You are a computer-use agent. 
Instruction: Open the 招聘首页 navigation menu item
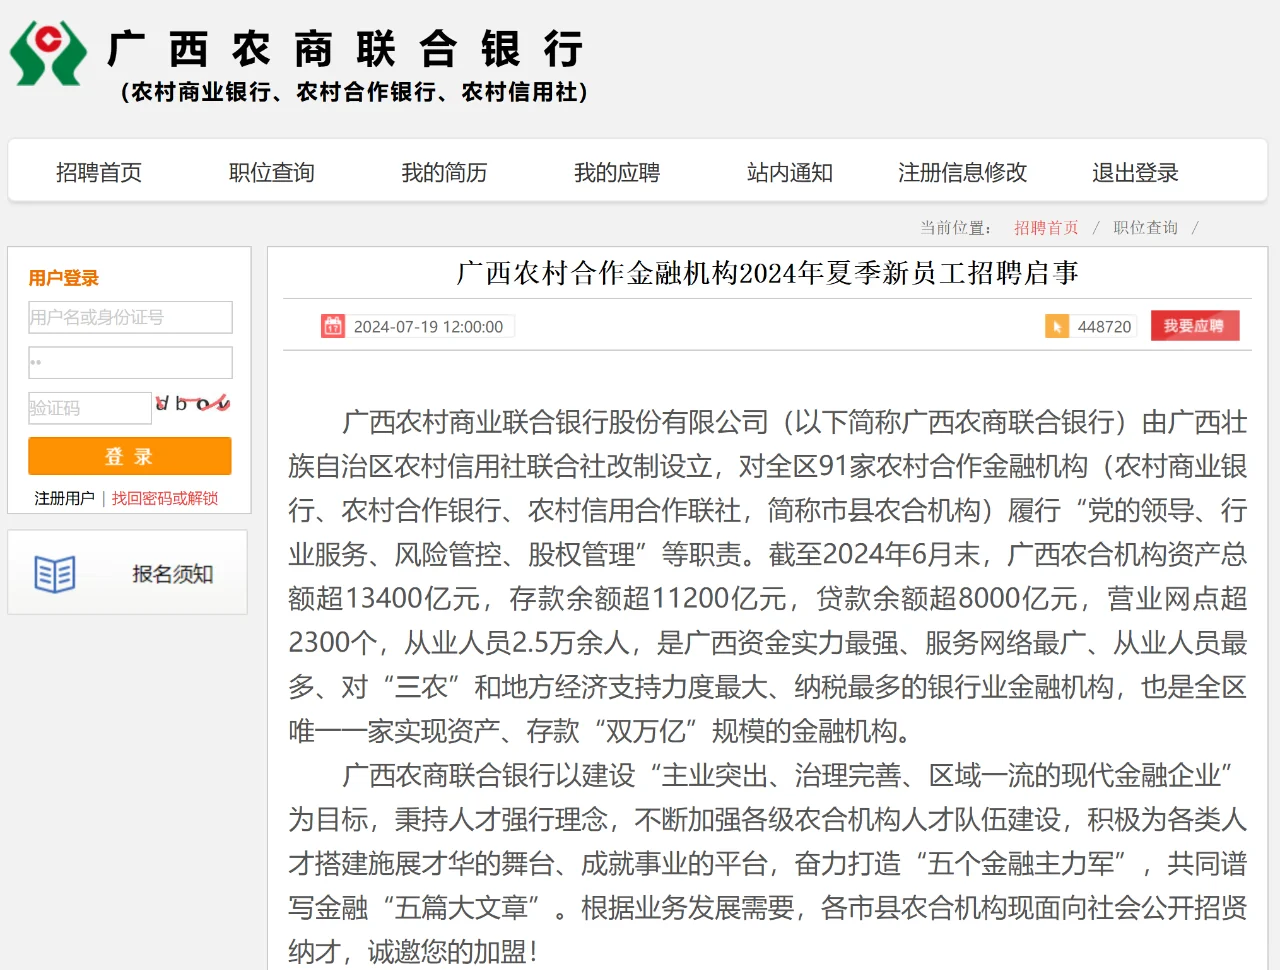(x=99, y=173)
